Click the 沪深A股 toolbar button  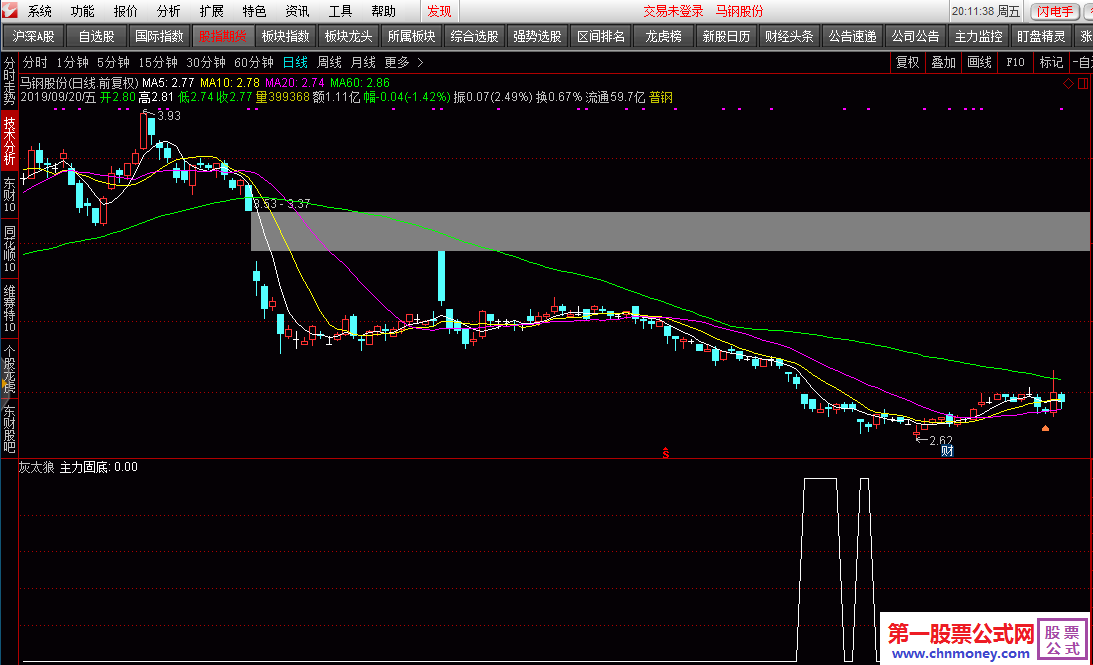[33, 36]
